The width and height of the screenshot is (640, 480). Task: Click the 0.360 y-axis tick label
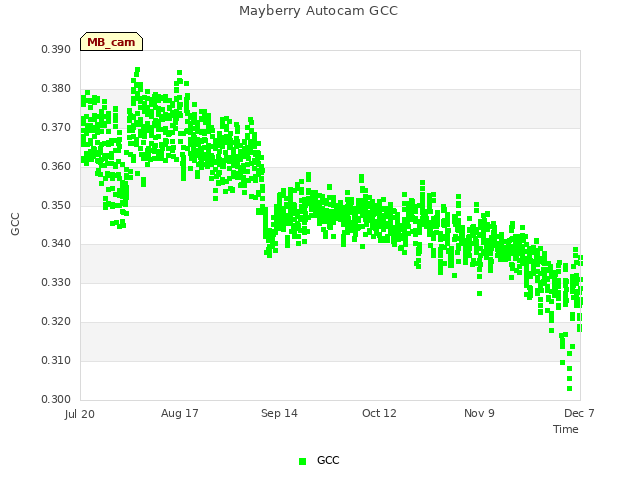[x=56, y=167]
